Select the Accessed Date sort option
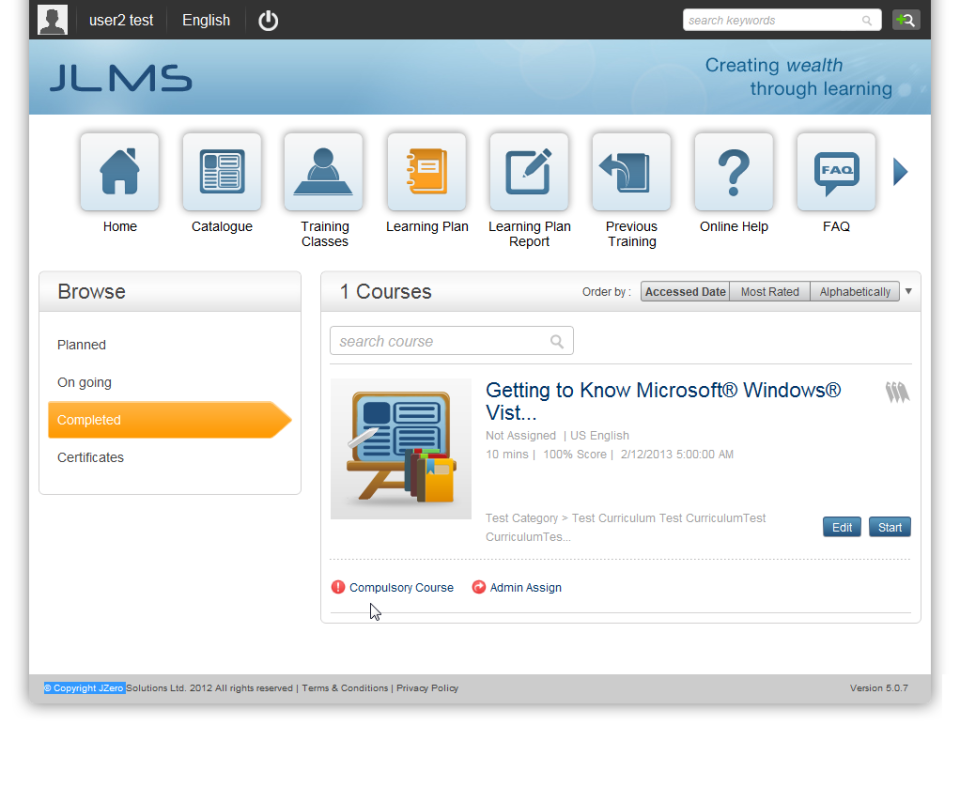Viewport: 960px width, 787px height. tap(684, 291)
